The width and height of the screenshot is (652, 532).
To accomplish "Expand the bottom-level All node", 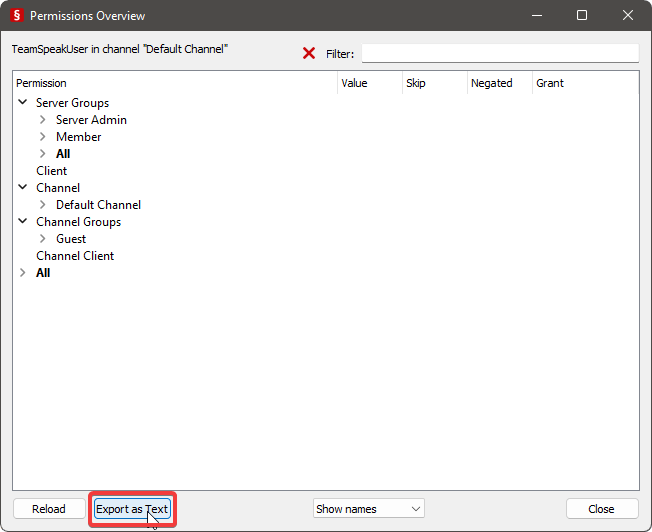I will 23,273.
